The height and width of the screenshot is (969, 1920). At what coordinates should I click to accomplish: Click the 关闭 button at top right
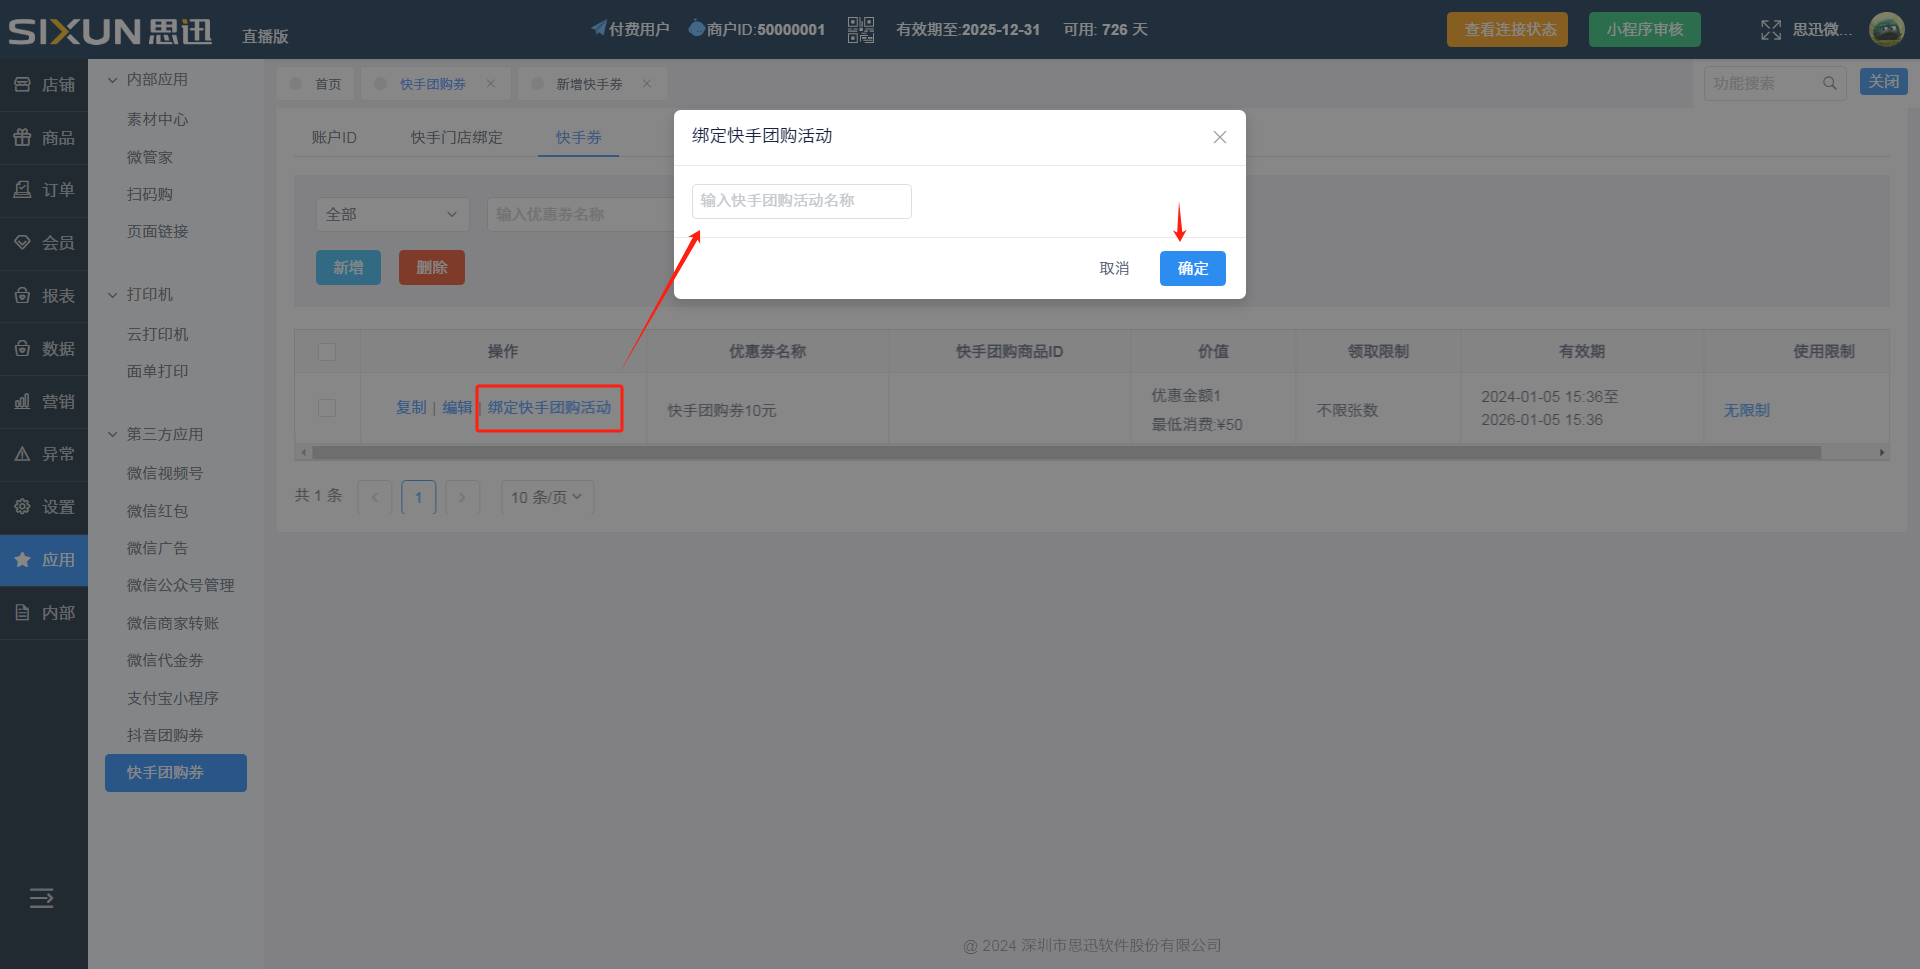point(1884,81)
